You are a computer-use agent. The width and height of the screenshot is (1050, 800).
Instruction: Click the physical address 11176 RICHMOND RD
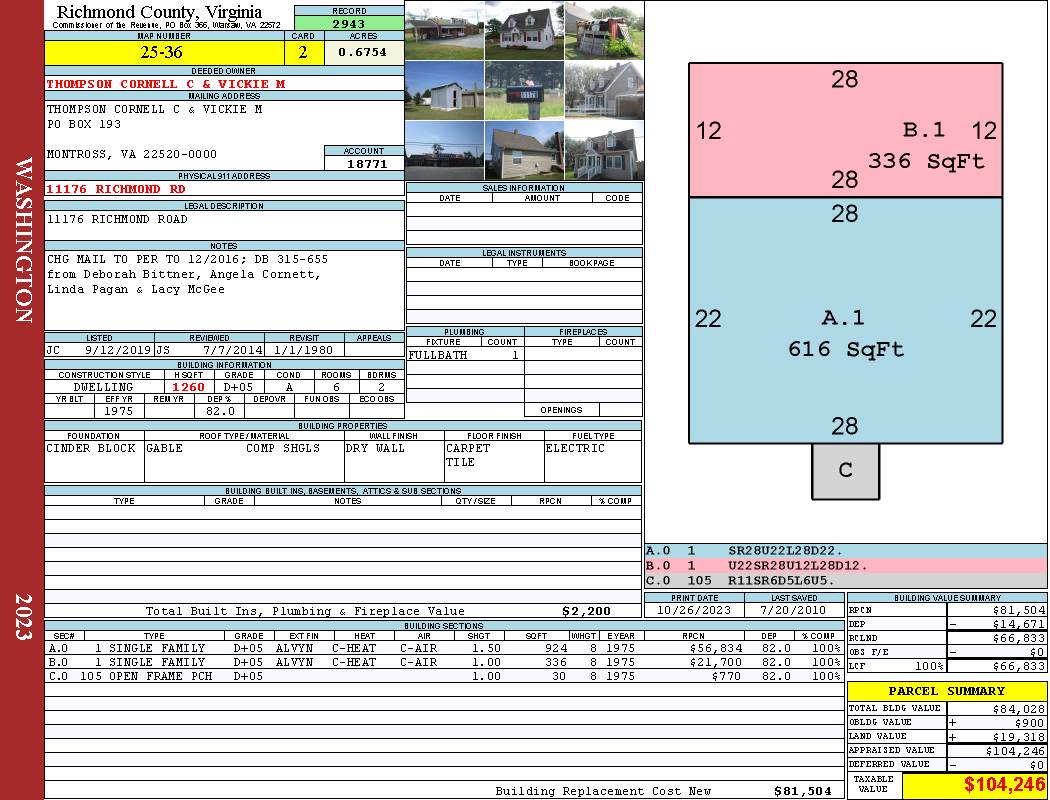click(x=116, y=188)
